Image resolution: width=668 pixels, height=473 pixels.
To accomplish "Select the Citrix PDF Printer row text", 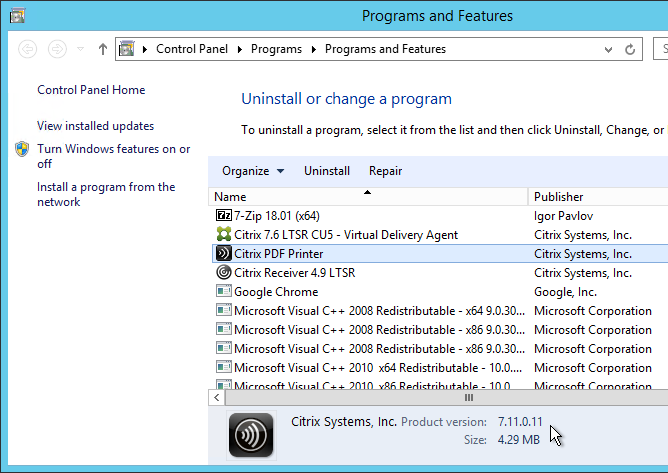I will pyautogui.click(x=279, y=254).
